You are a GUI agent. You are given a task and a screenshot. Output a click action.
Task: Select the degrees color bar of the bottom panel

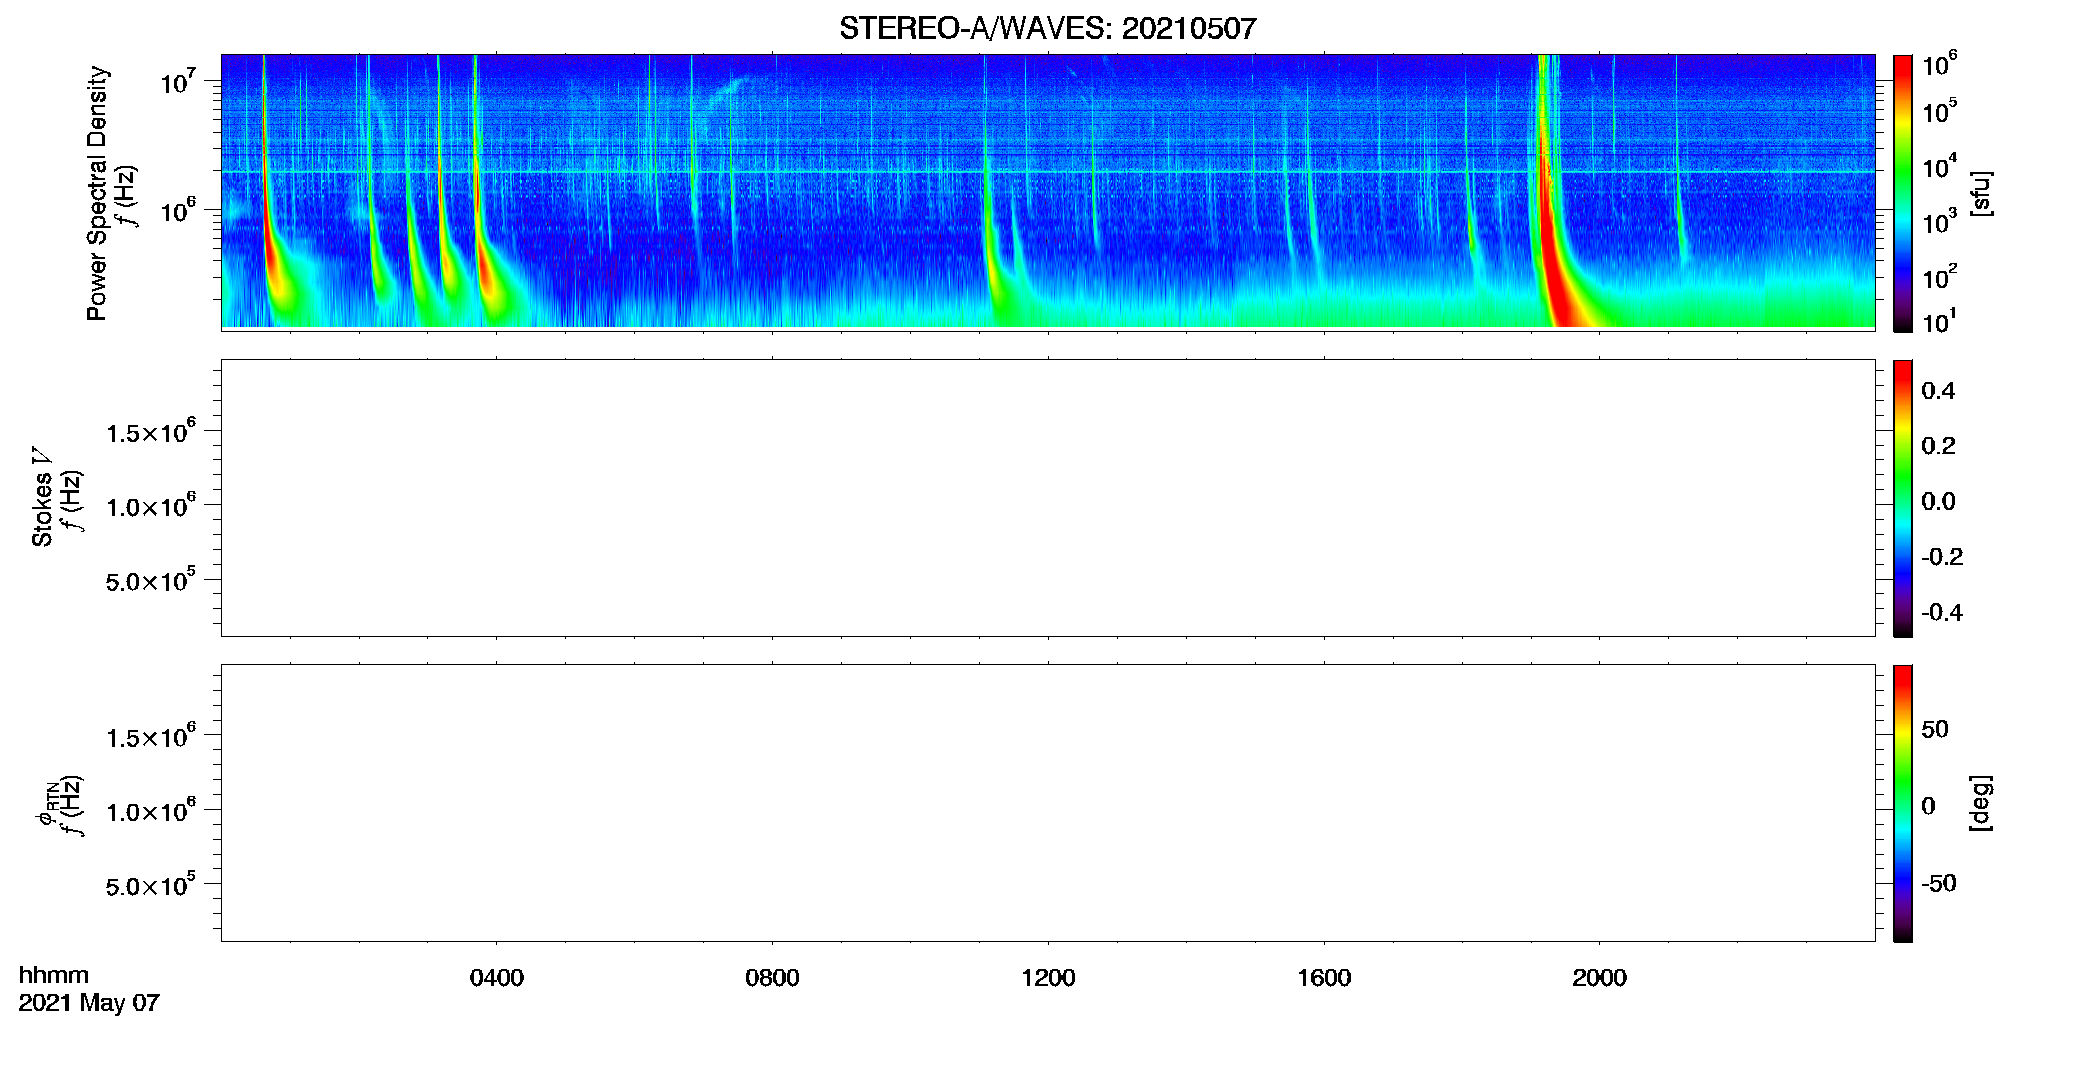point(1902,803)
